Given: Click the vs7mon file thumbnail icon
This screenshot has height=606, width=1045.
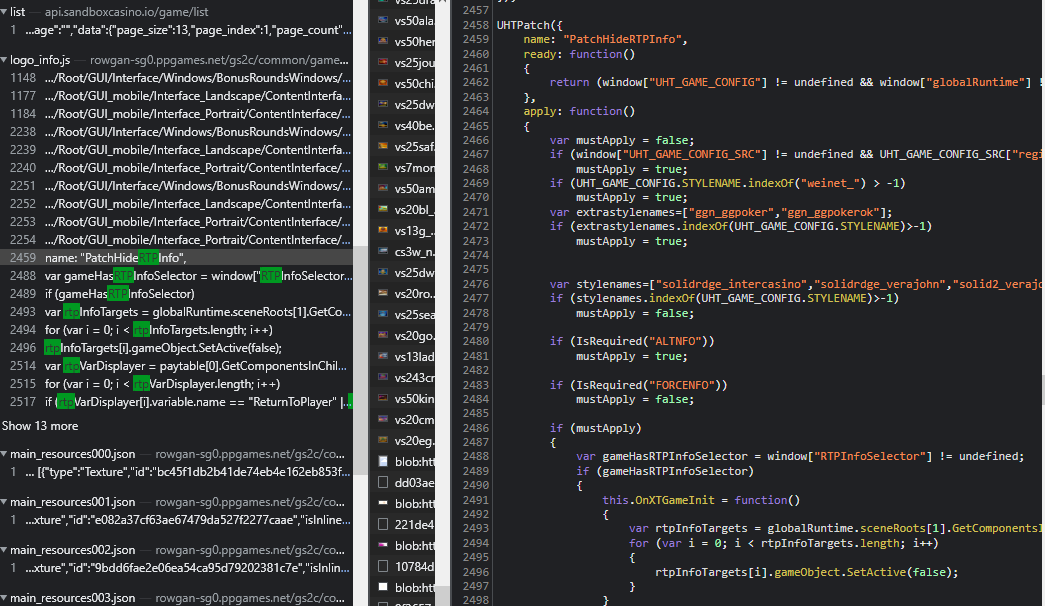Looking at the screenshot, I should coord(384,167).
